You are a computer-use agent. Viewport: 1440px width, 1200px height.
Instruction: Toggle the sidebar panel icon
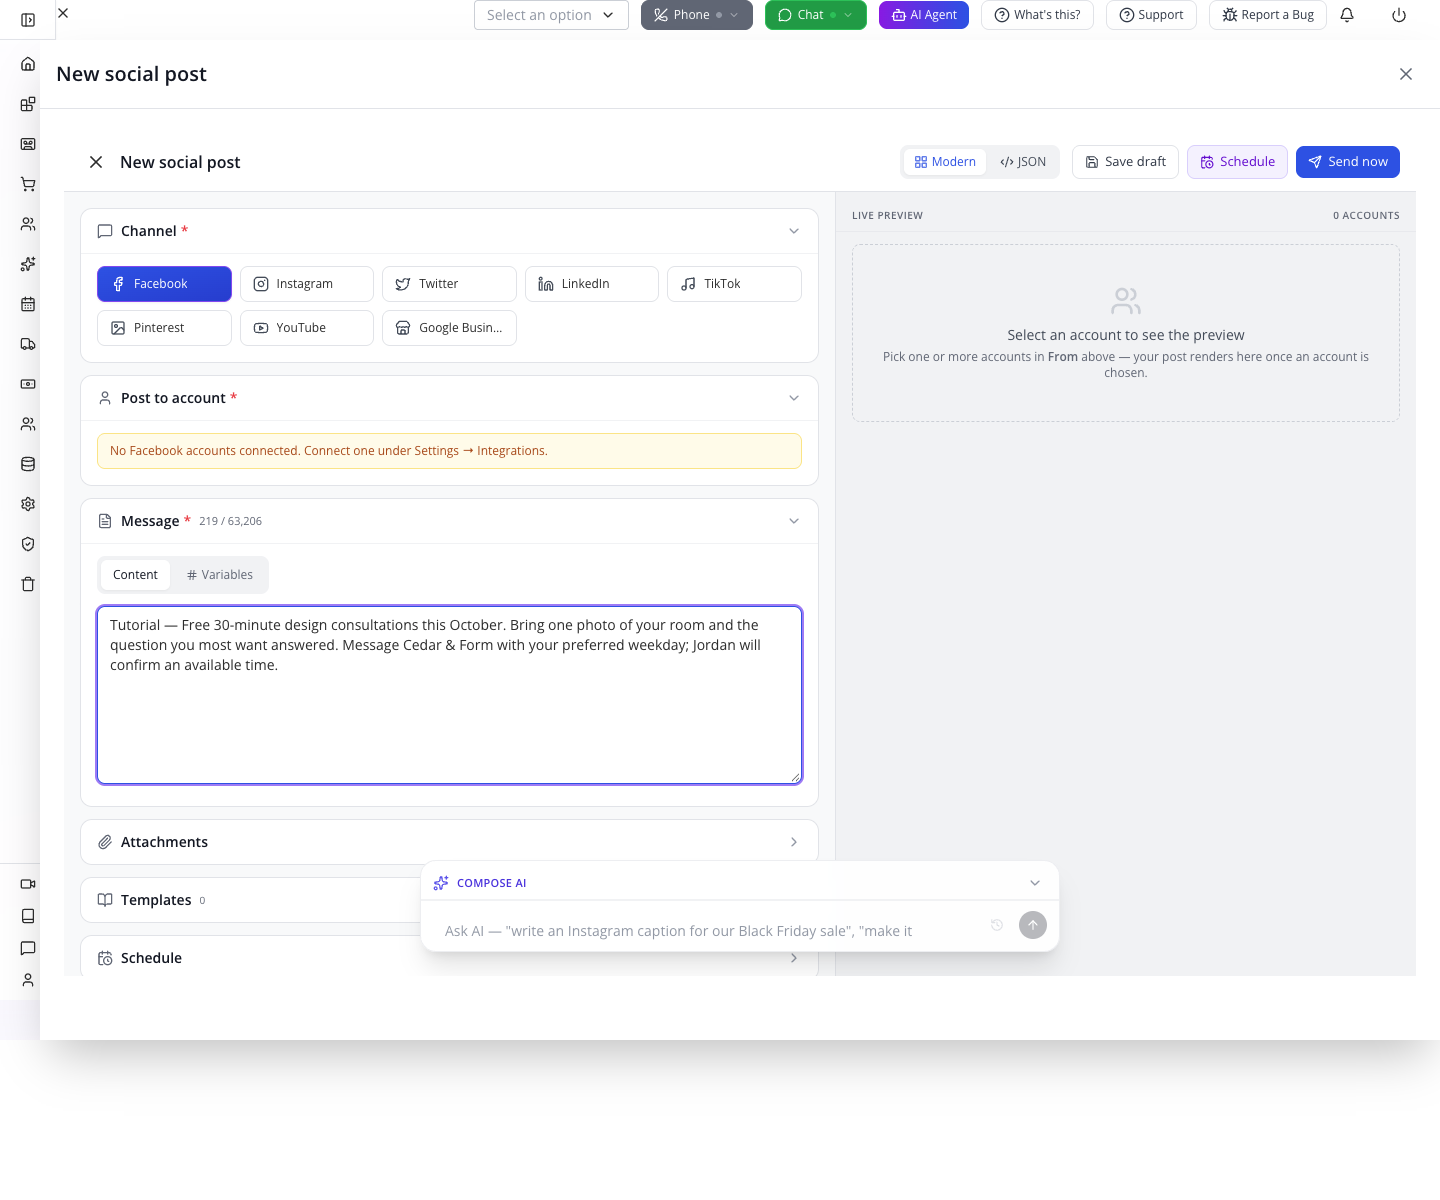coord(28,20)
